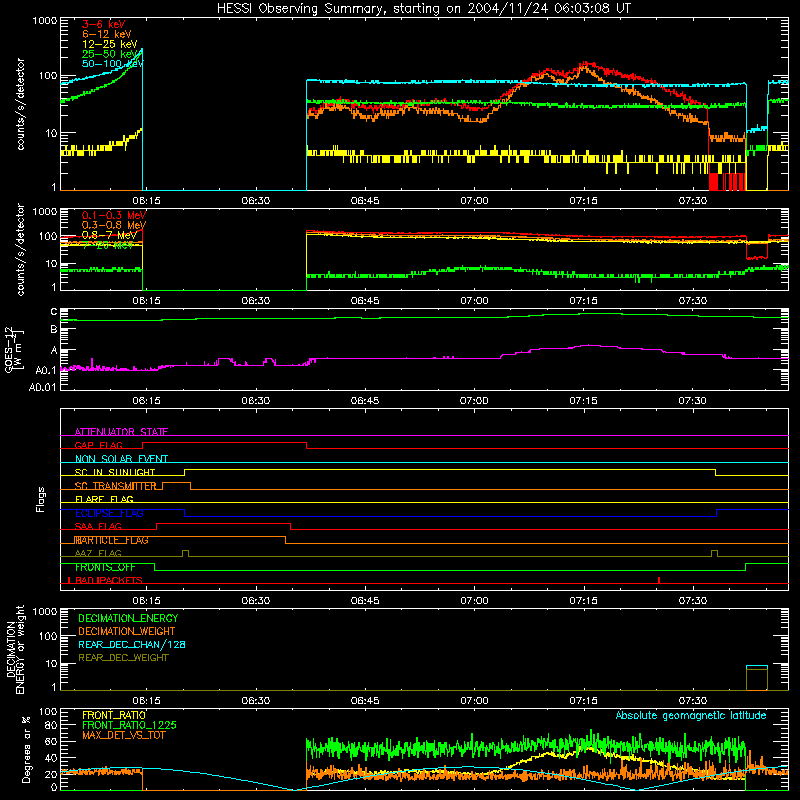The height and width of the screenshot is (800, 800).
Task: Click 07:15 tick under the top keV panel
Action: point(583,201)
